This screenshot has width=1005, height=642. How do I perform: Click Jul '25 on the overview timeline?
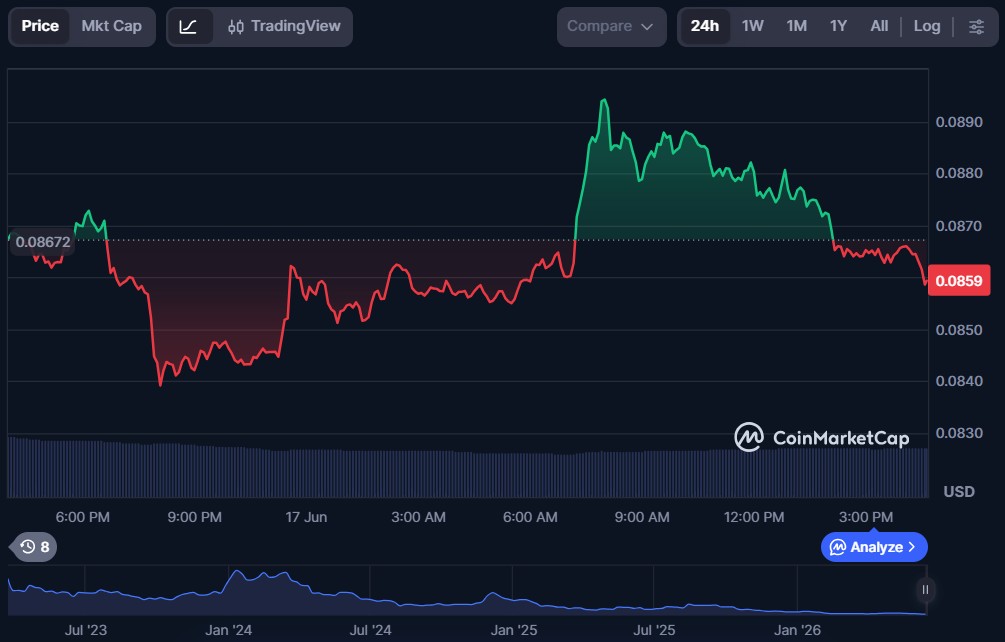[654, 630]
